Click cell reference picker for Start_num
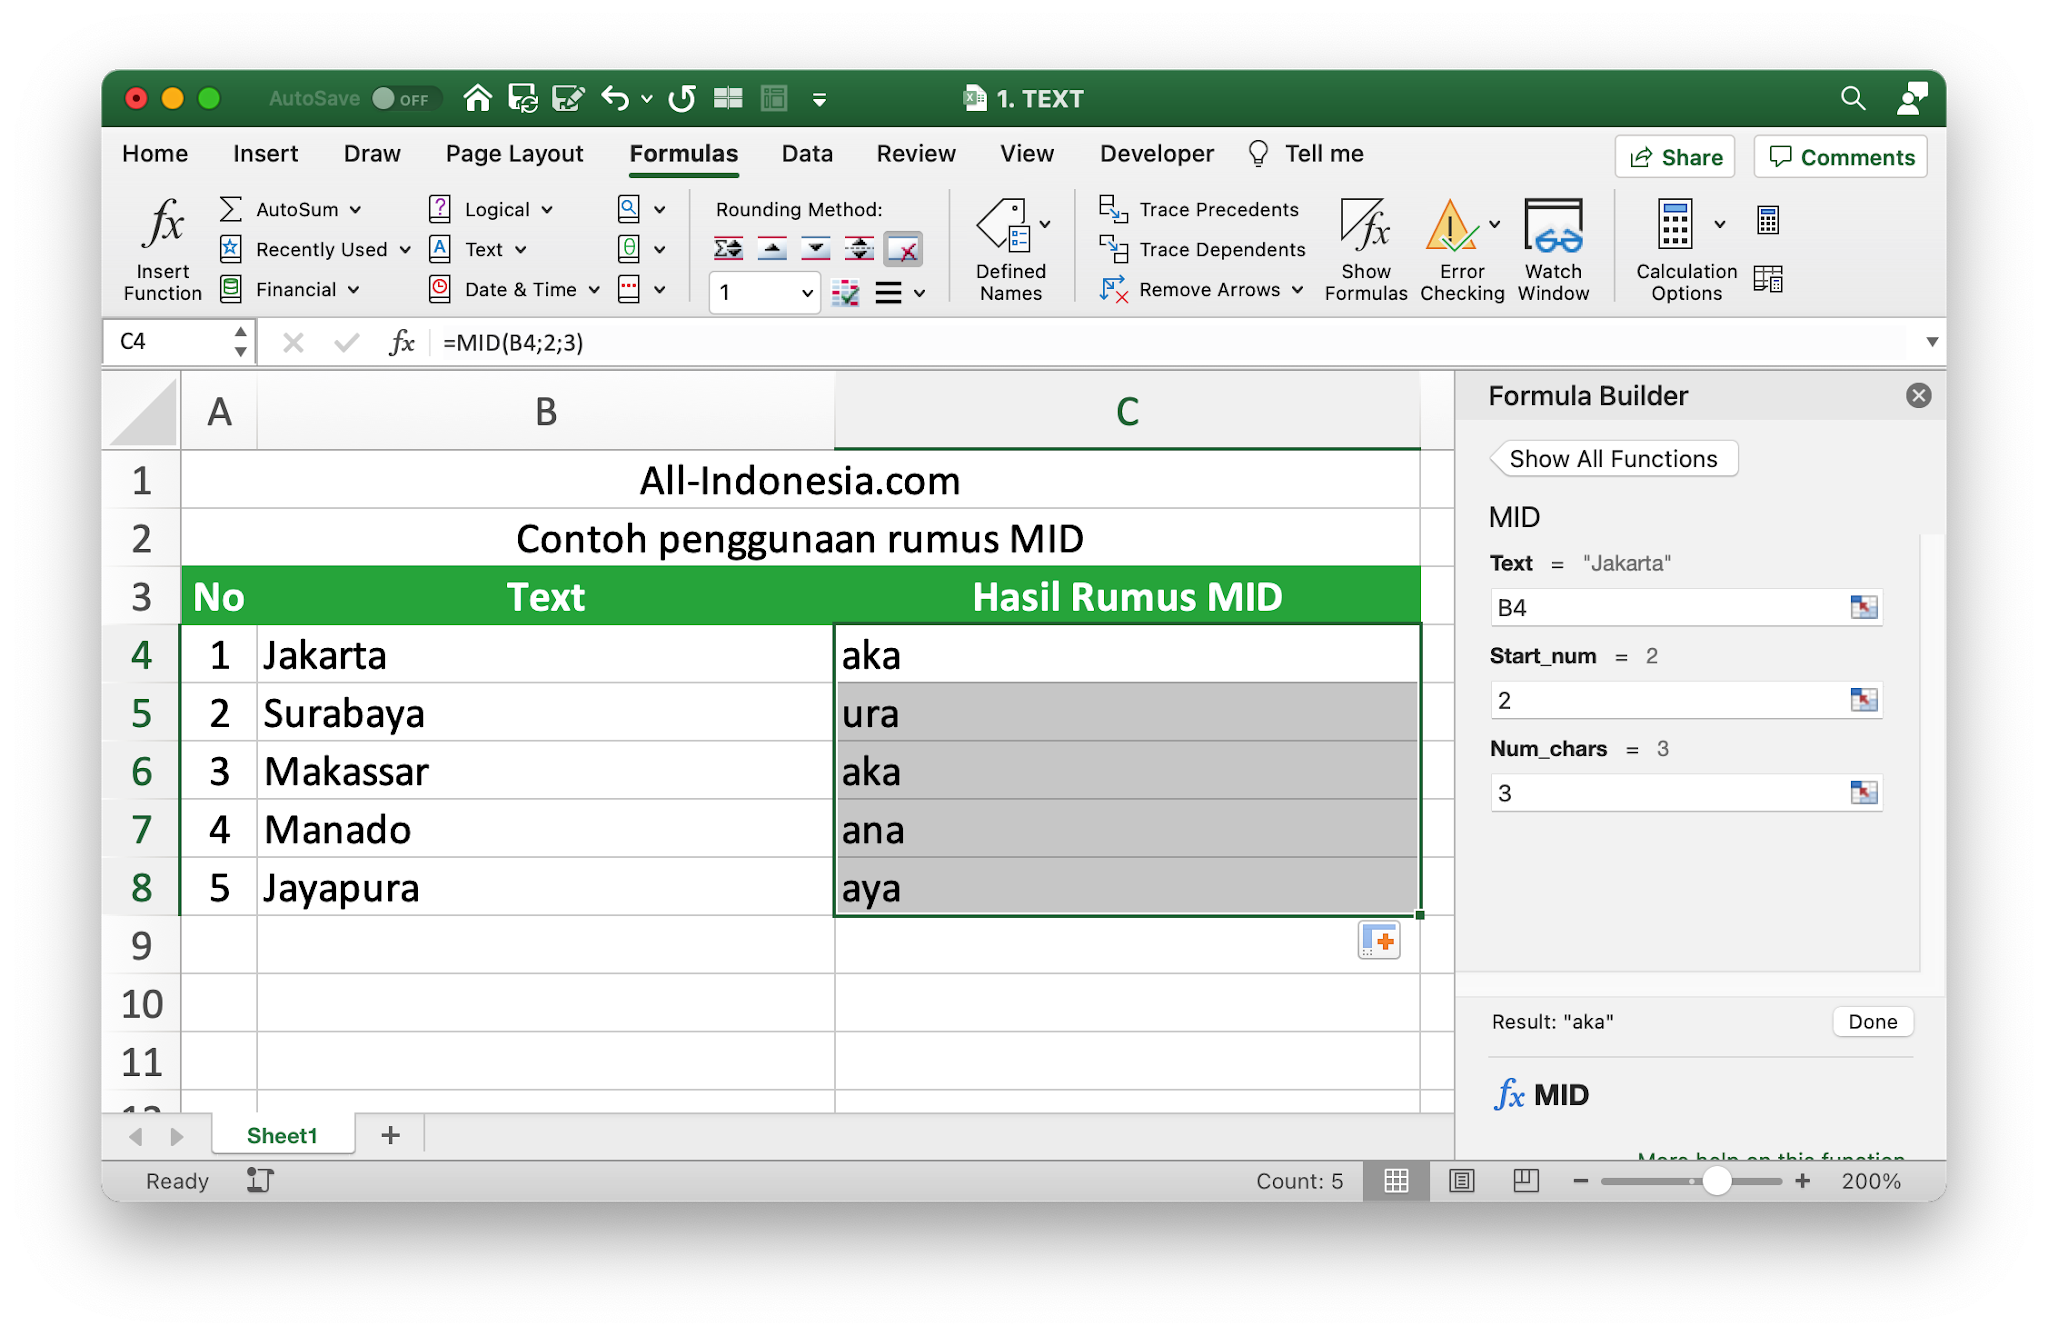The width and height of the screenshot is (2048, 1336). pyautogui.click(x=1863, y=700)
